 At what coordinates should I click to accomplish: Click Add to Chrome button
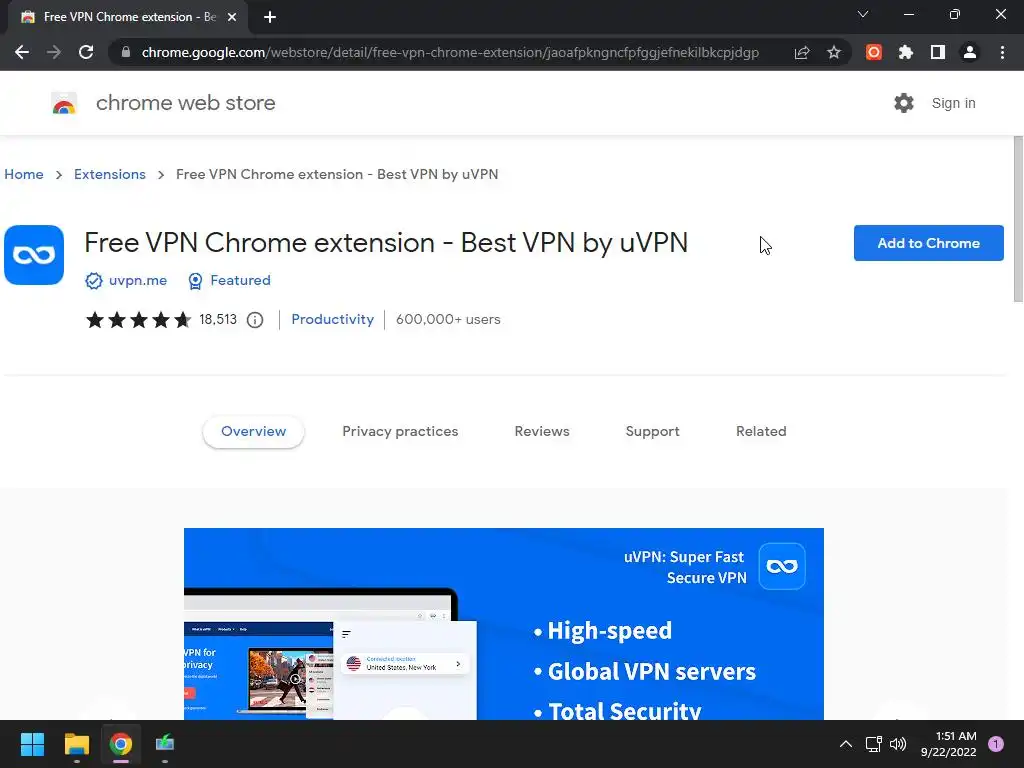(x=928, y=243)
